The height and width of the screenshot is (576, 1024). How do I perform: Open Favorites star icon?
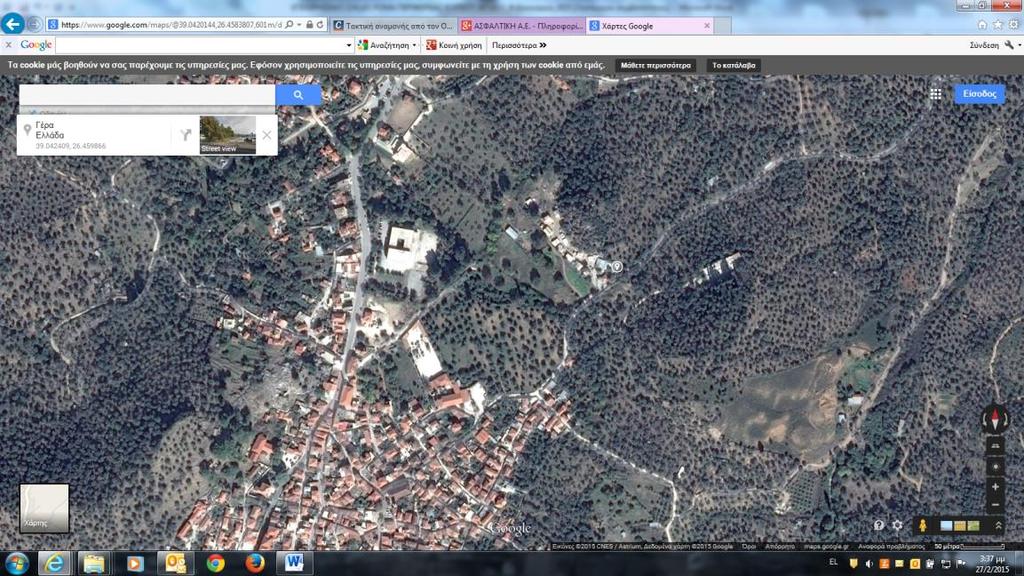tap(998, 25)
